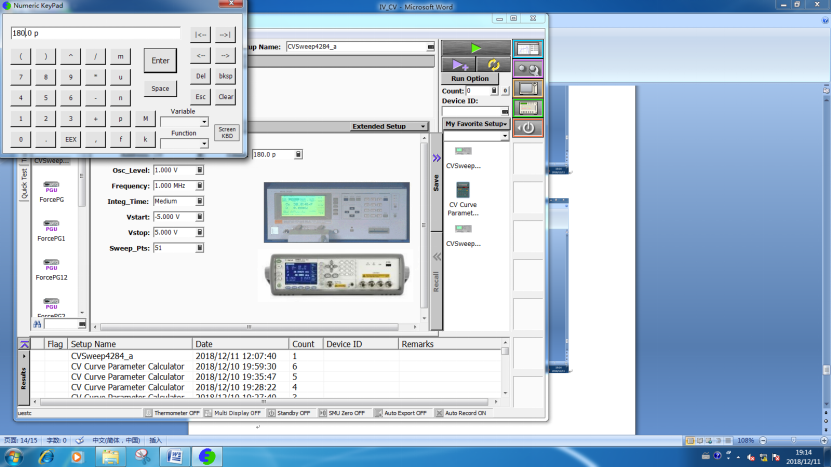
Task: Click the EEX keypad key
Action: coord(70,139)
